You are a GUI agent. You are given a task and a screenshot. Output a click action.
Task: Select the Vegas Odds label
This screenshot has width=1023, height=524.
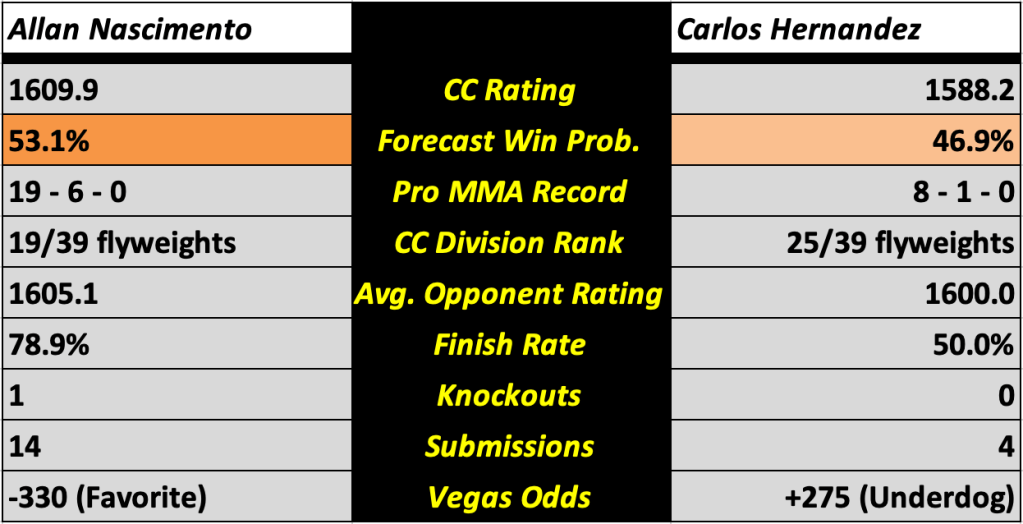pyautogui.click(x=510, y=497)
